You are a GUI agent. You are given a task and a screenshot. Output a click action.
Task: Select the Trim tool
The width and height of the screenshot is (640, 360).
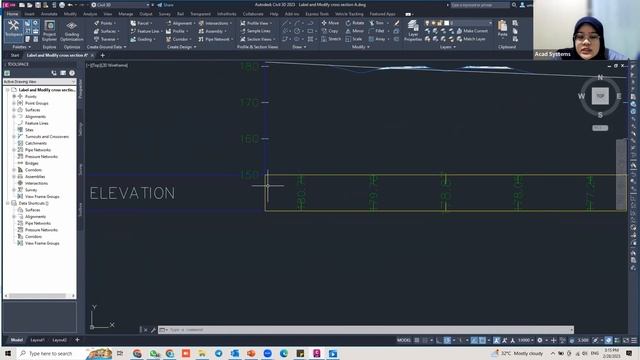(377, 23)
